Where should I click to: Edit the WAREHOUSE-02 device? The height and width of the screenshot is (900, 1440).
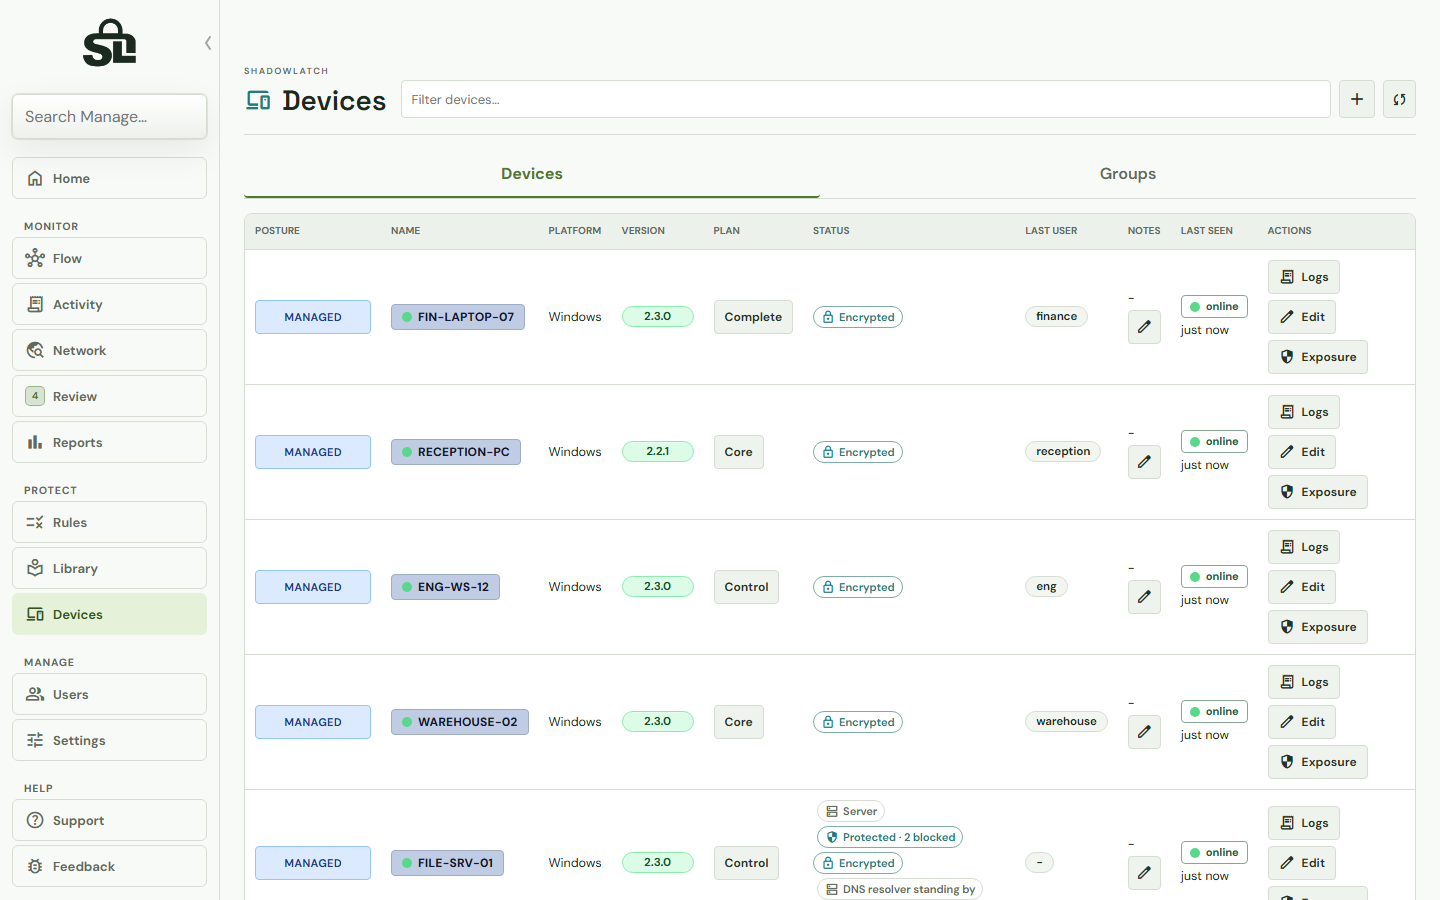[1302, 722]
